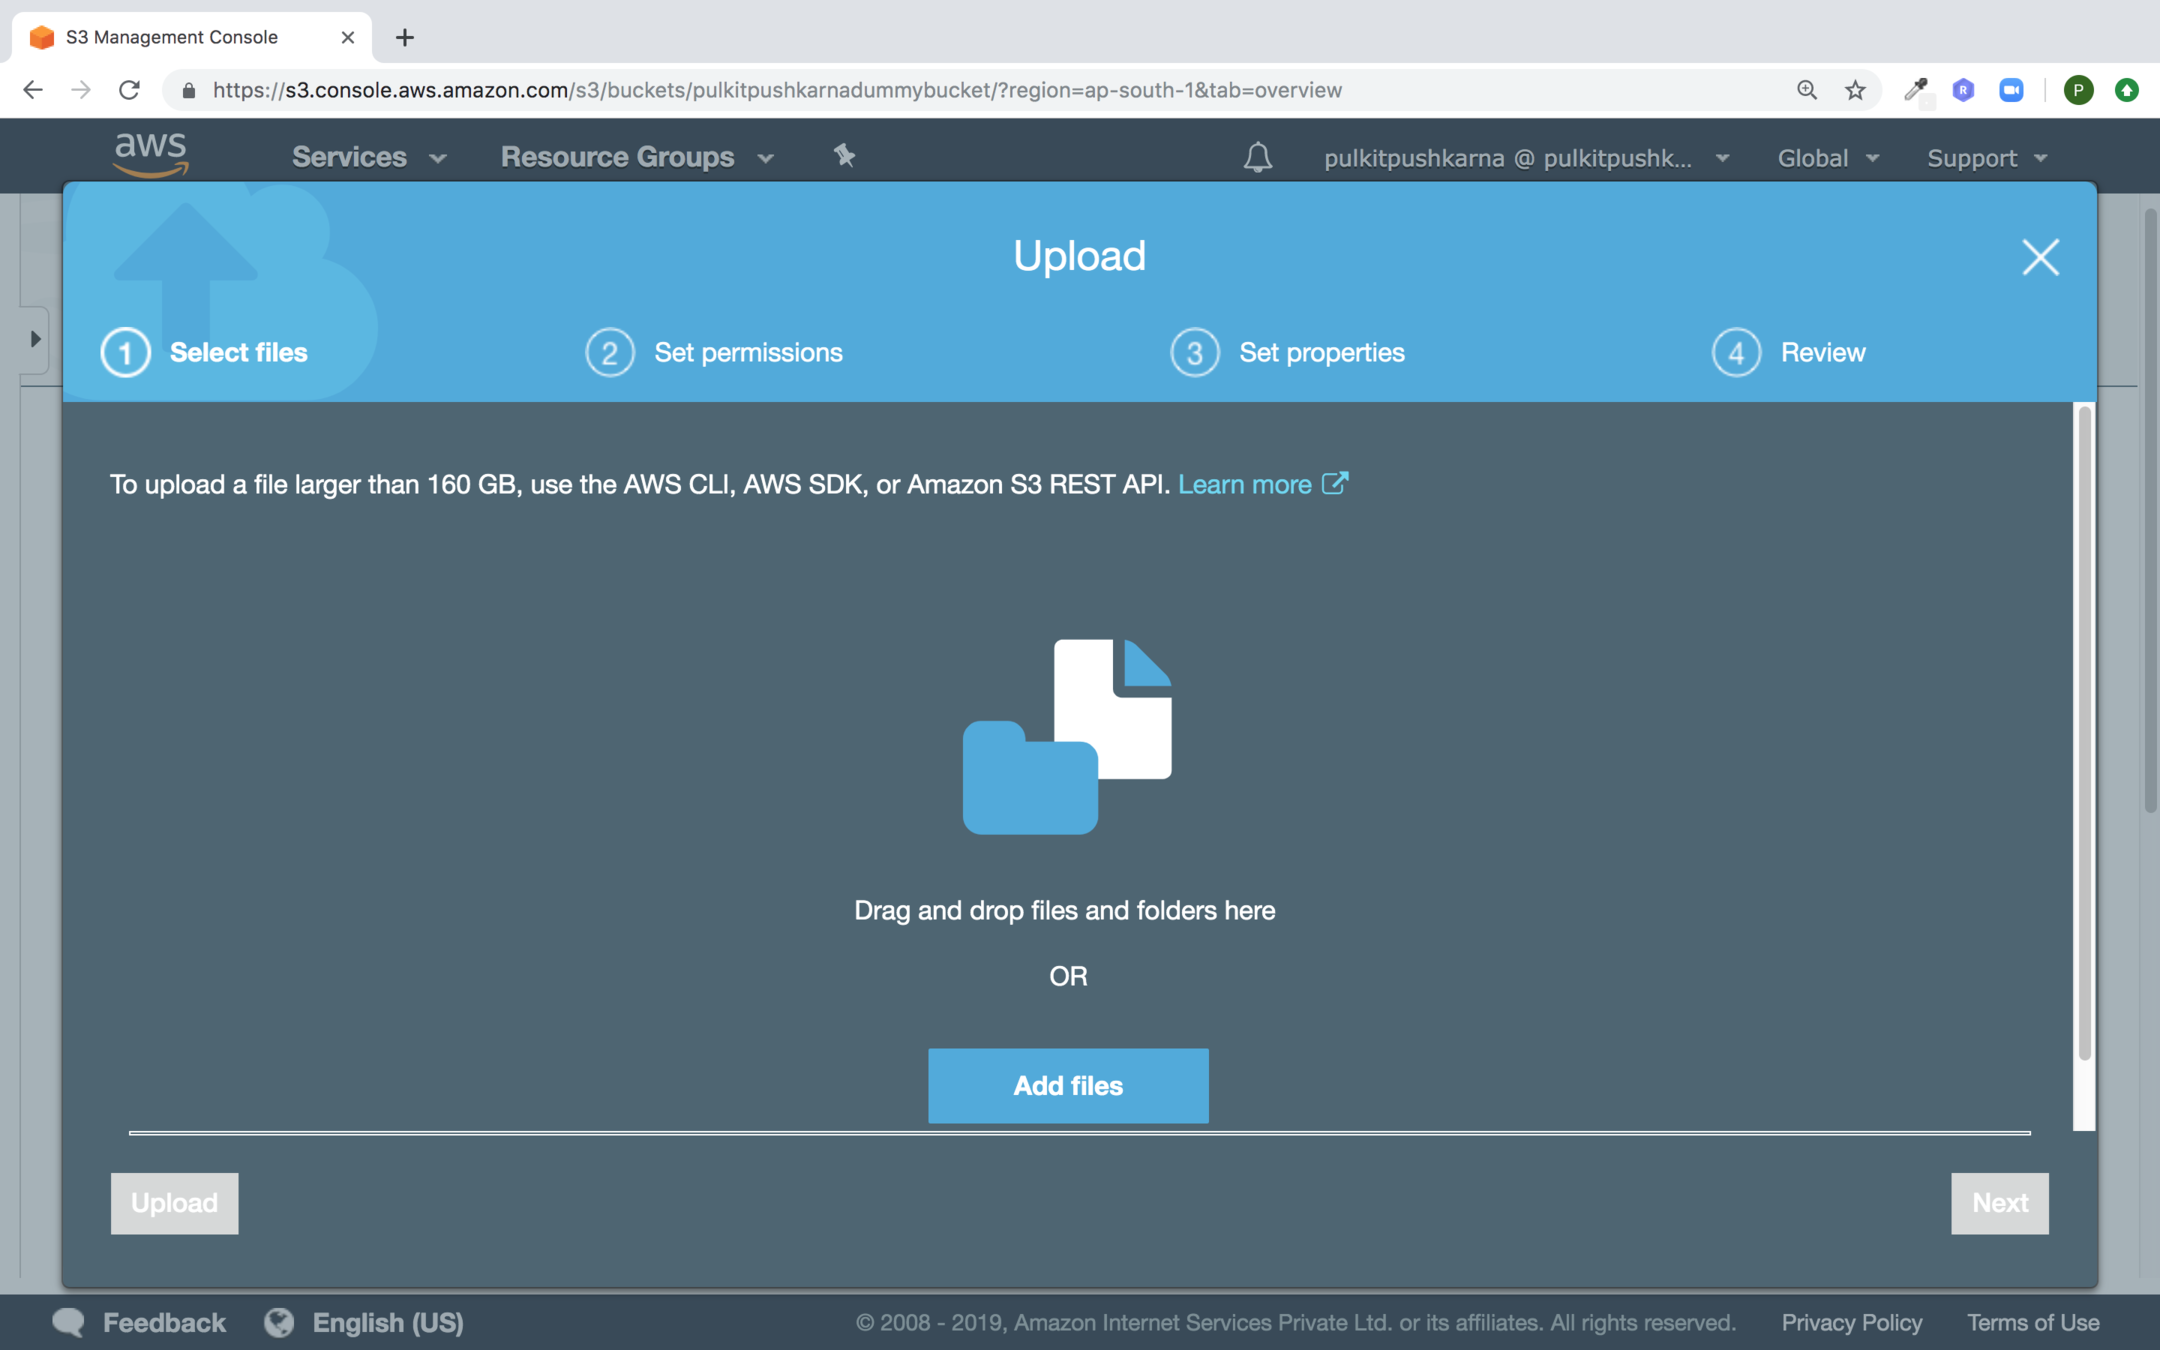Reload the page
Viewport: 2160px width, 1350px height.
tap(129, 90)
